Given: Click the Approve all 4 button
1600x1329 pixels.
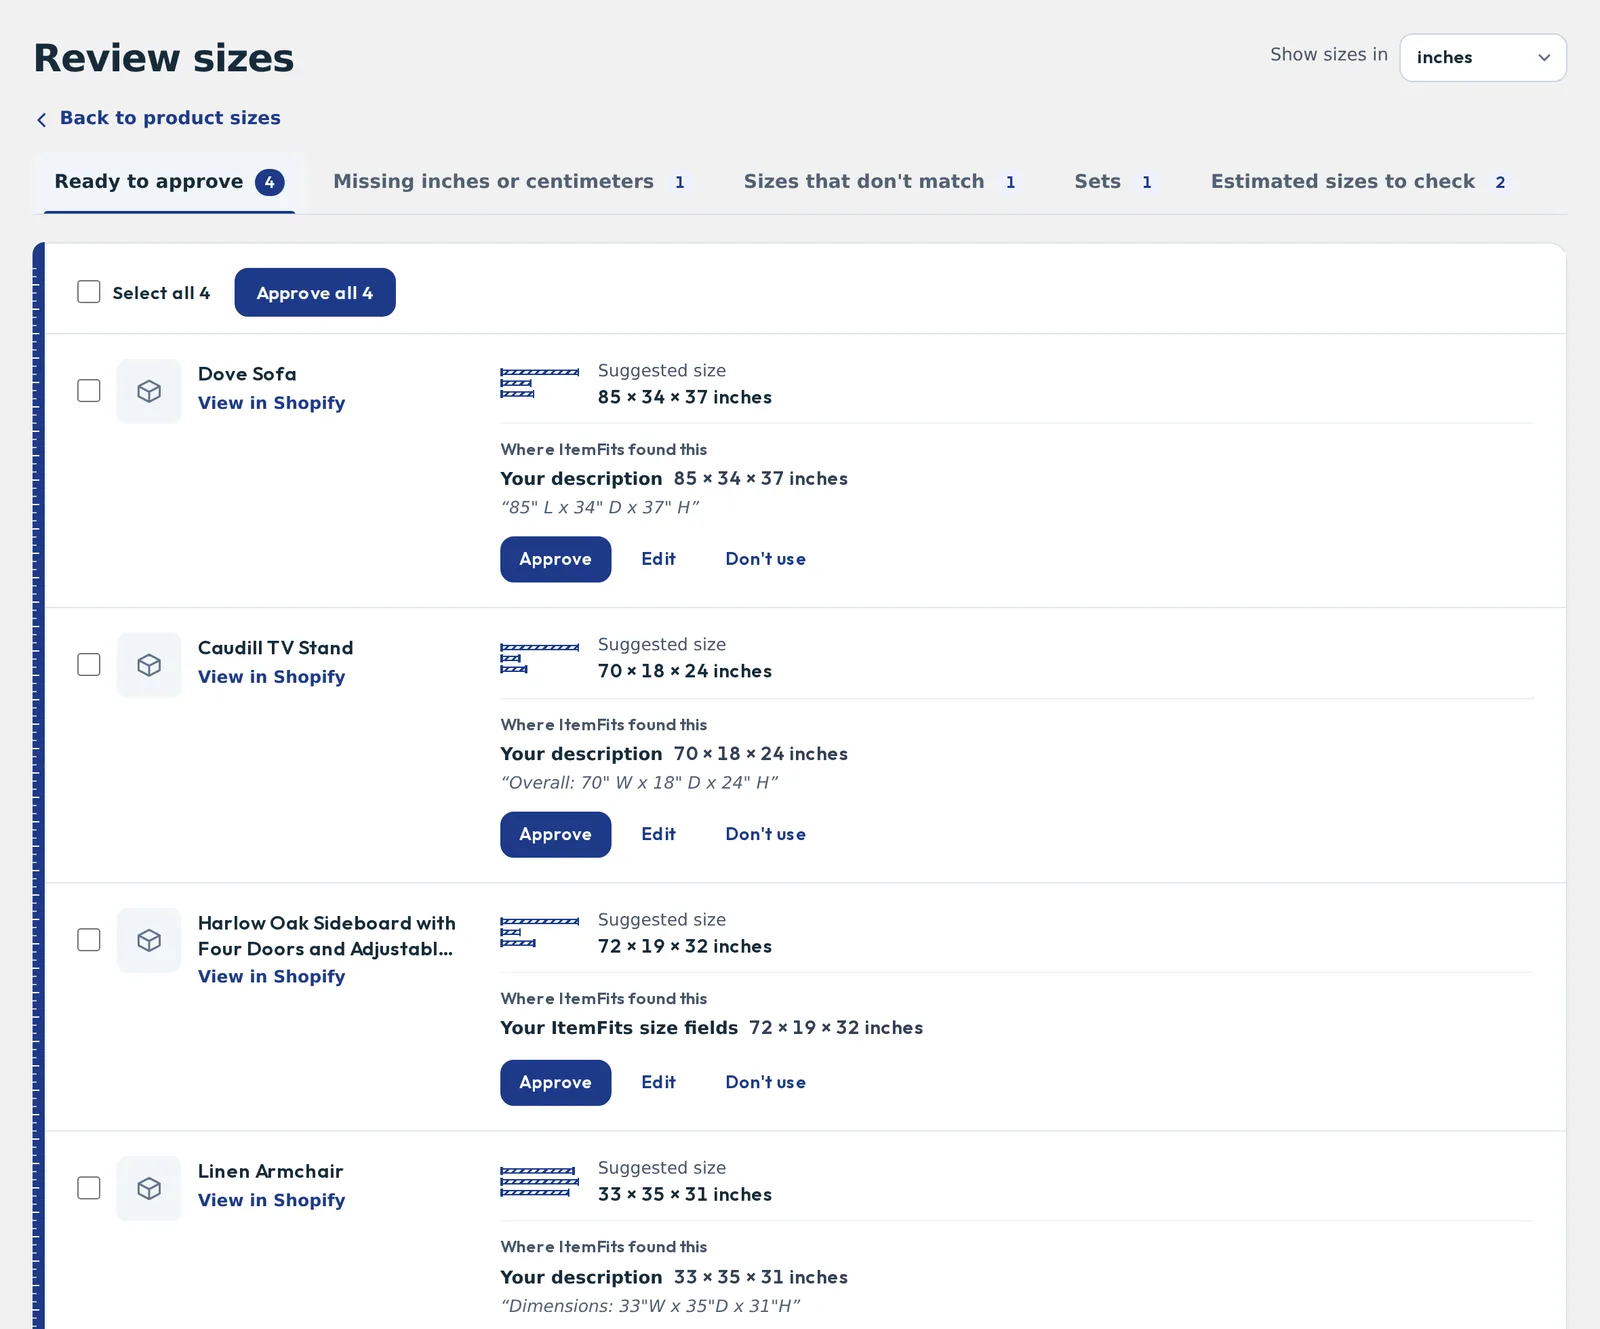Looking at the screenshot, I should coord(315,292).
